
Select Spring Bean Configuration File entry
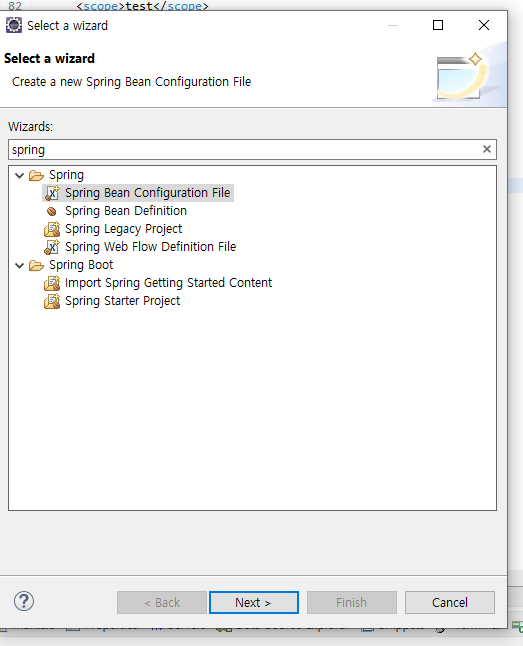coord(148,193)
